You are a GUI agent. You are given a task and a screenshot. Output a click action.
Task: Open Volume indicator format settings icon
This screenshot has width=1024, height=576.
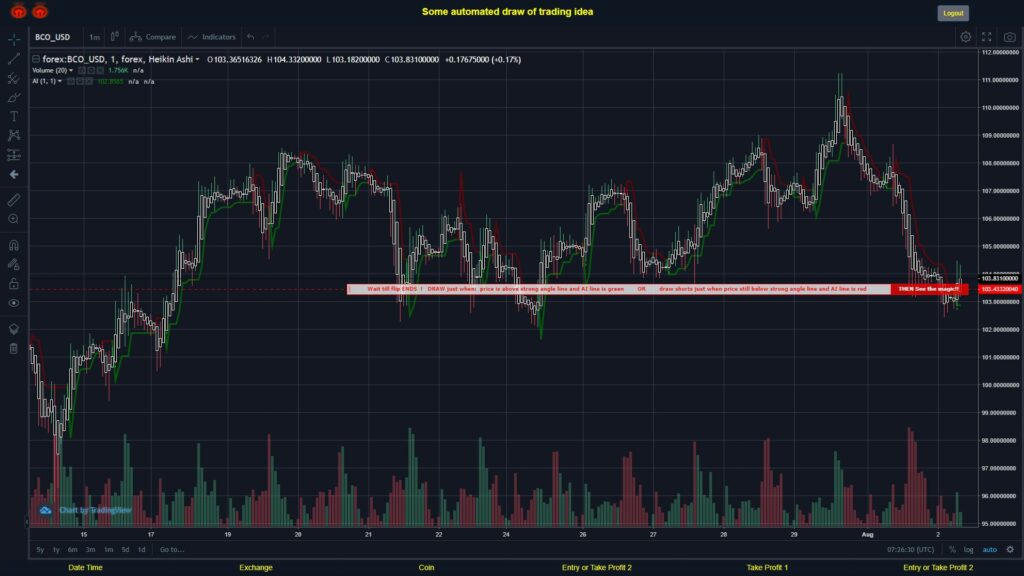coord(91,71)
